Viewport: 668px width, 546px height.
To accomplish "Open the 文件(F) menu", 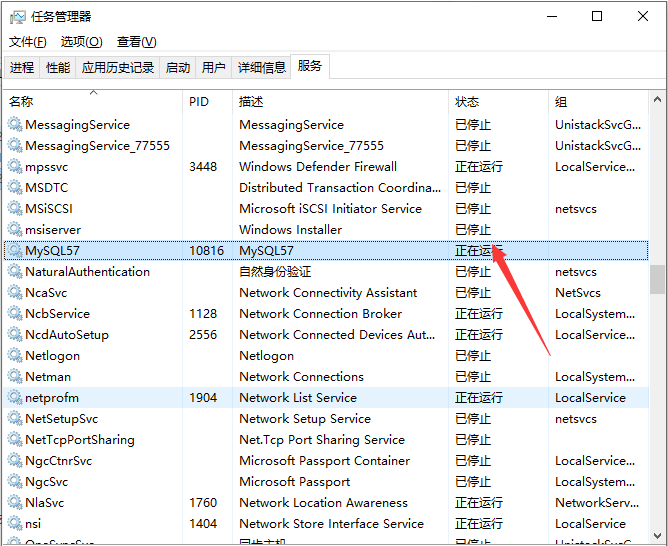I will click(28, 42).
